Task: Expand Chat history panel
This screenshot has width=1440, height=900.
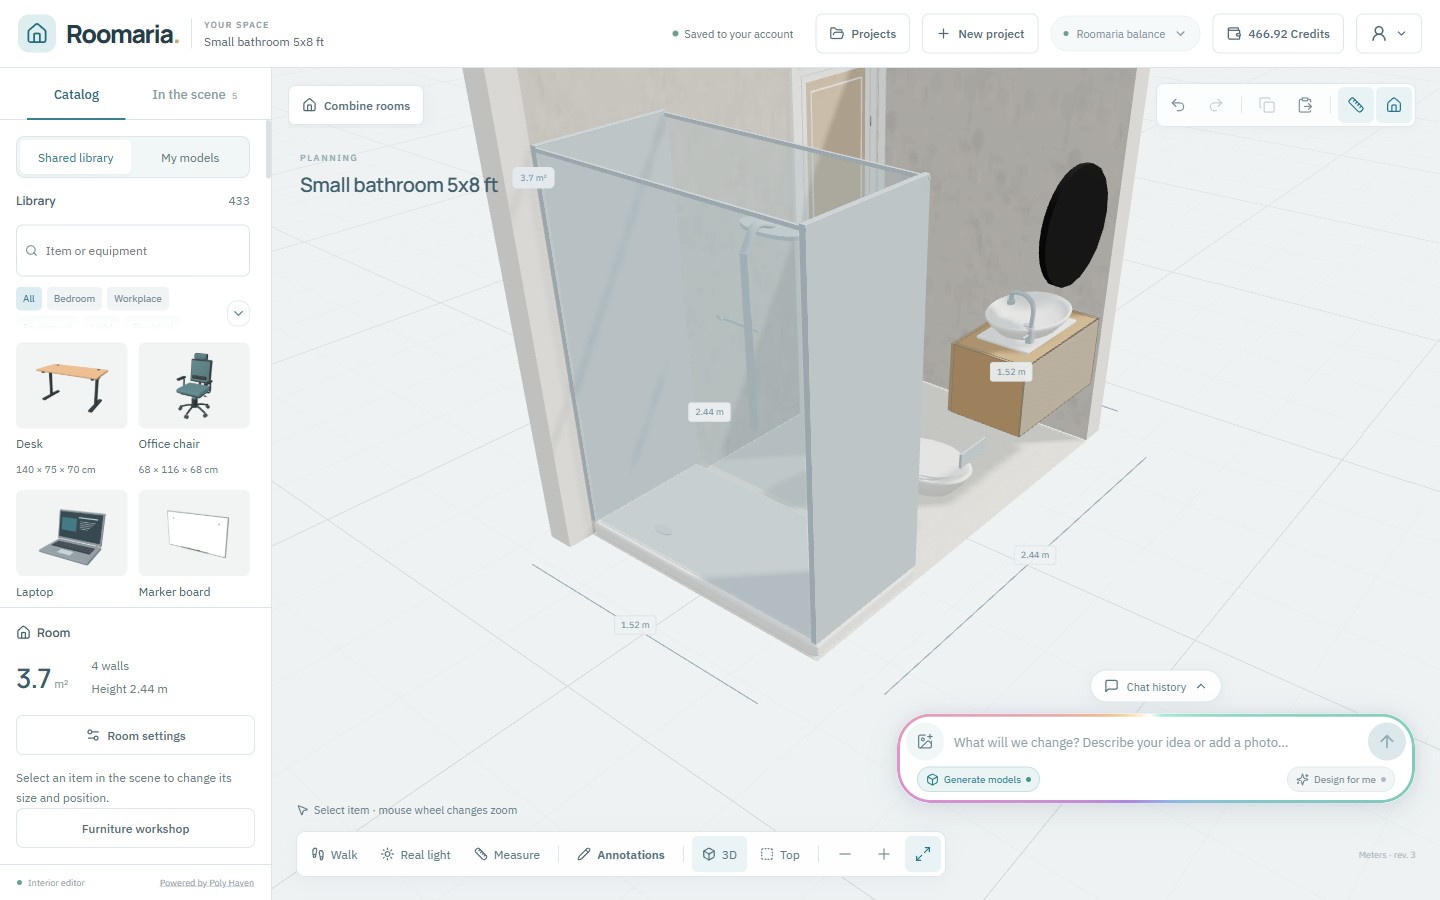Action: (1155, 687)
